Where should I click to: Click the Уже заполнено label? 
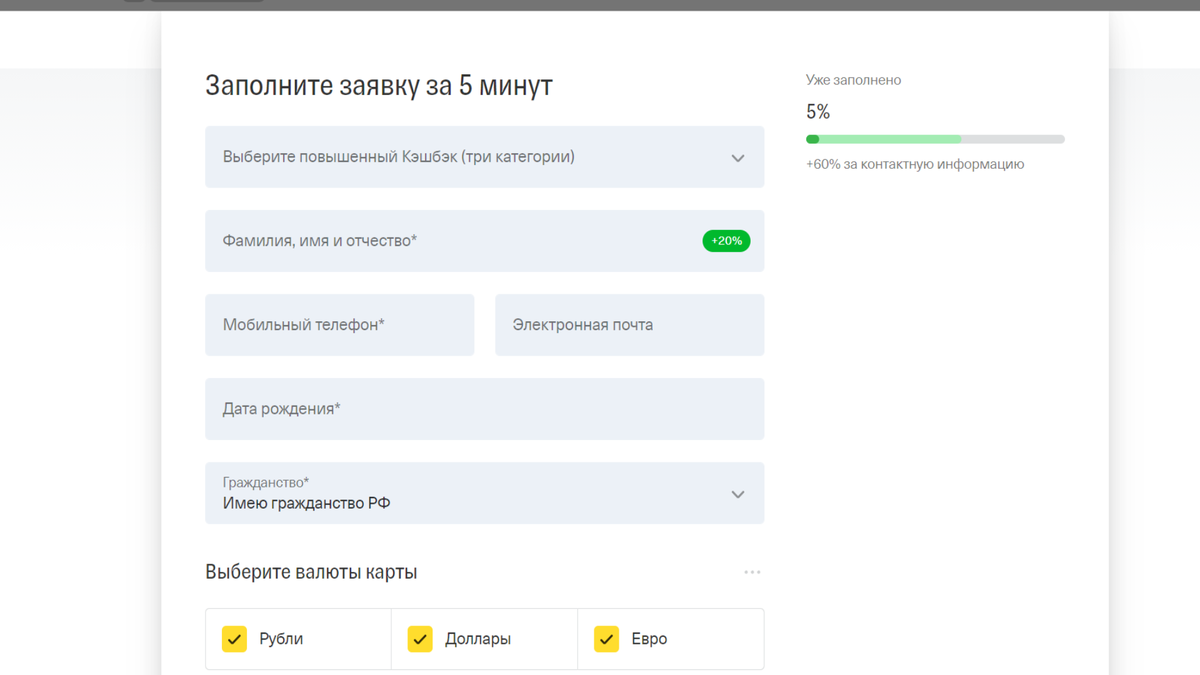pyautogui.click(x=853, y=80)
